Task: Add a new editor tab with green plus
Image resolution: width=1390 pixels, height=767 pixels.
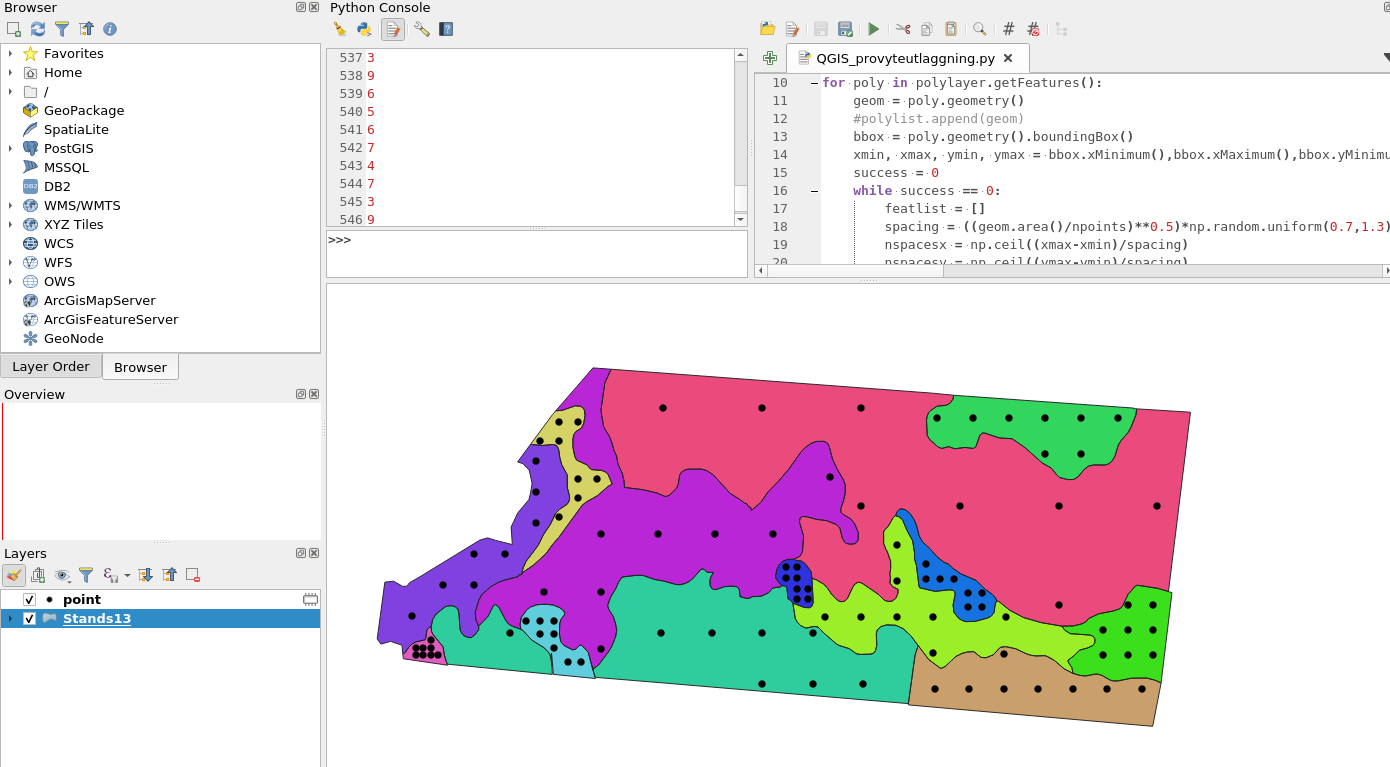Action: (770, 58)
